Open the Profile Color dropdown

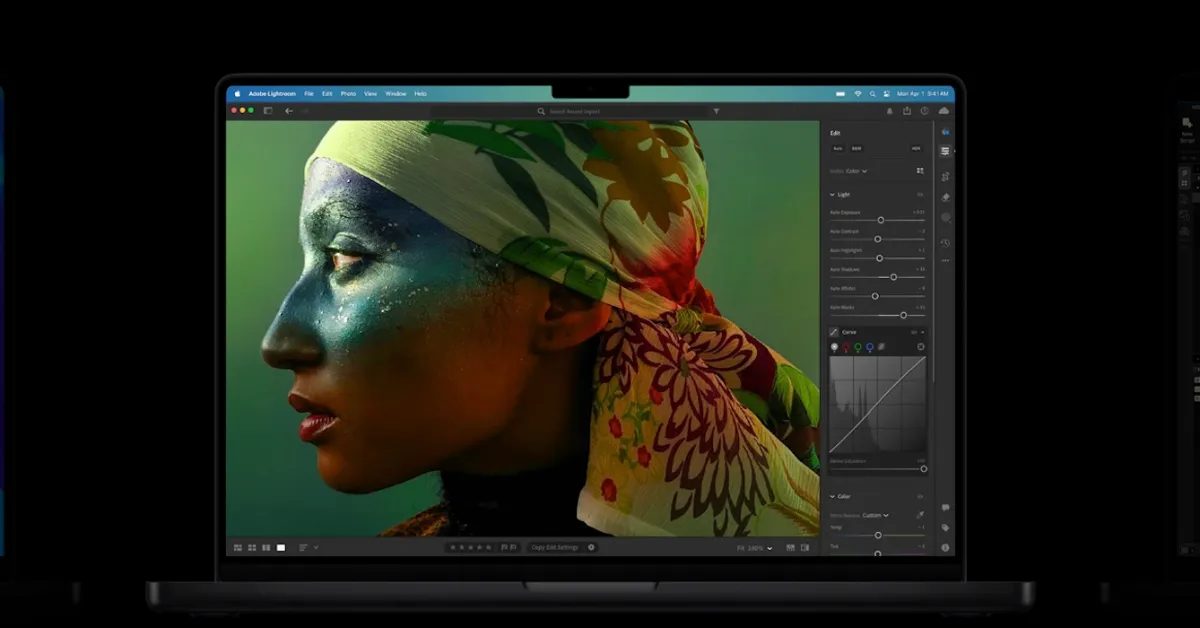click(x=856, y=171)
